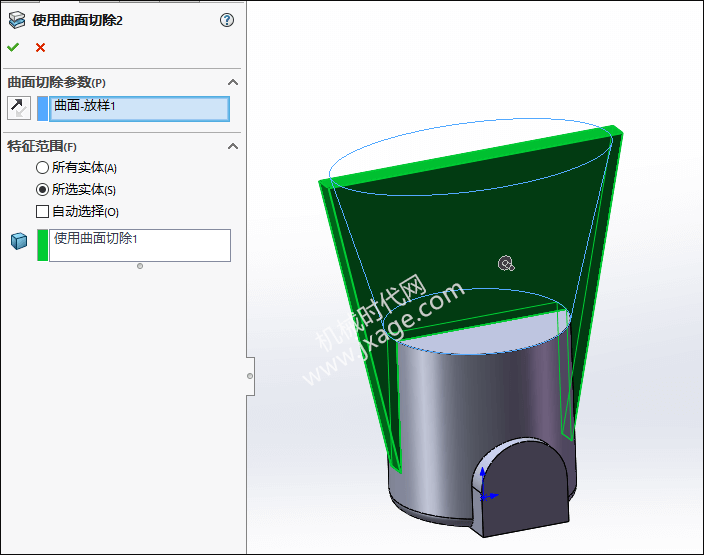The height and width of the screenshot is (555, 704).
Task: Click the 曲面-放样1 selection box
Action: point(139,108)
